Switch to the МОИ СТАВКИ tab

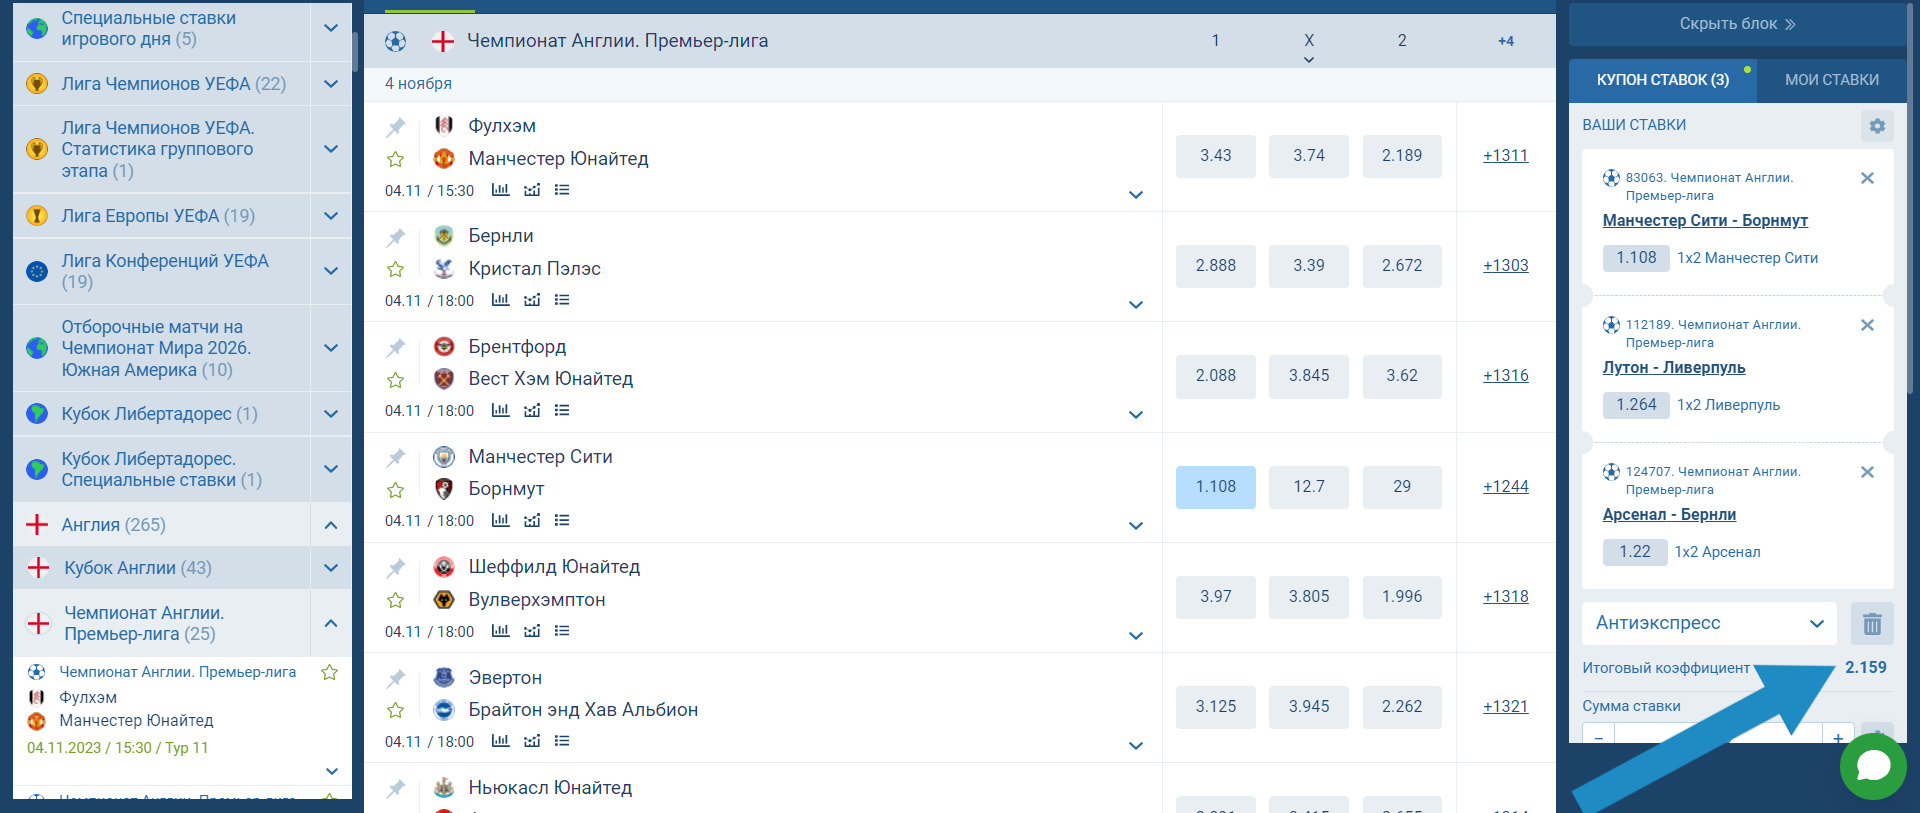coord(1831,80)
